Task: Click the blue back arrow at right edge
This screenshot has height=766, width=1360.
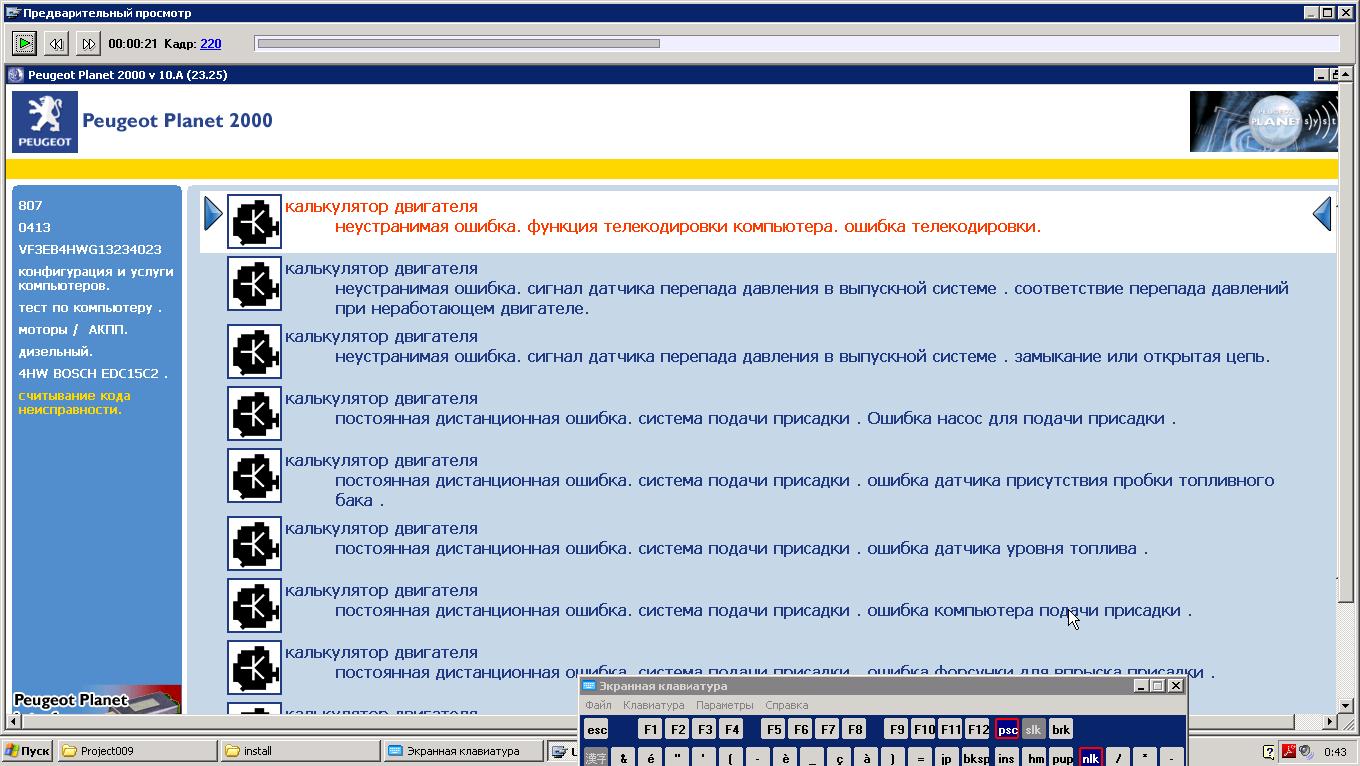Action: (x=1322, y=213)
